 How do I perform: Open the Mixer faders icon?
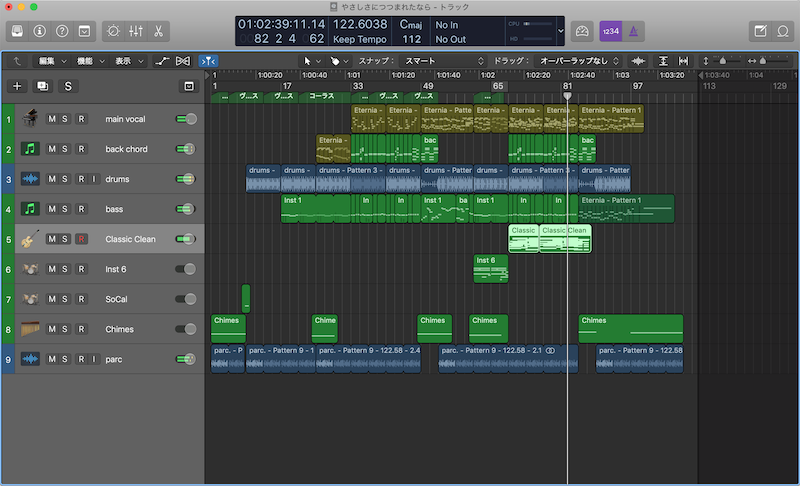[136, 32]
